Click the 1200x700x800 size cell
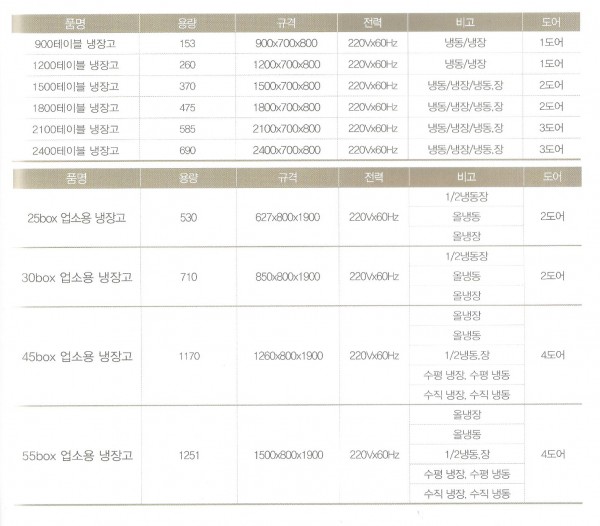The image size is (600, 526). 287,65
